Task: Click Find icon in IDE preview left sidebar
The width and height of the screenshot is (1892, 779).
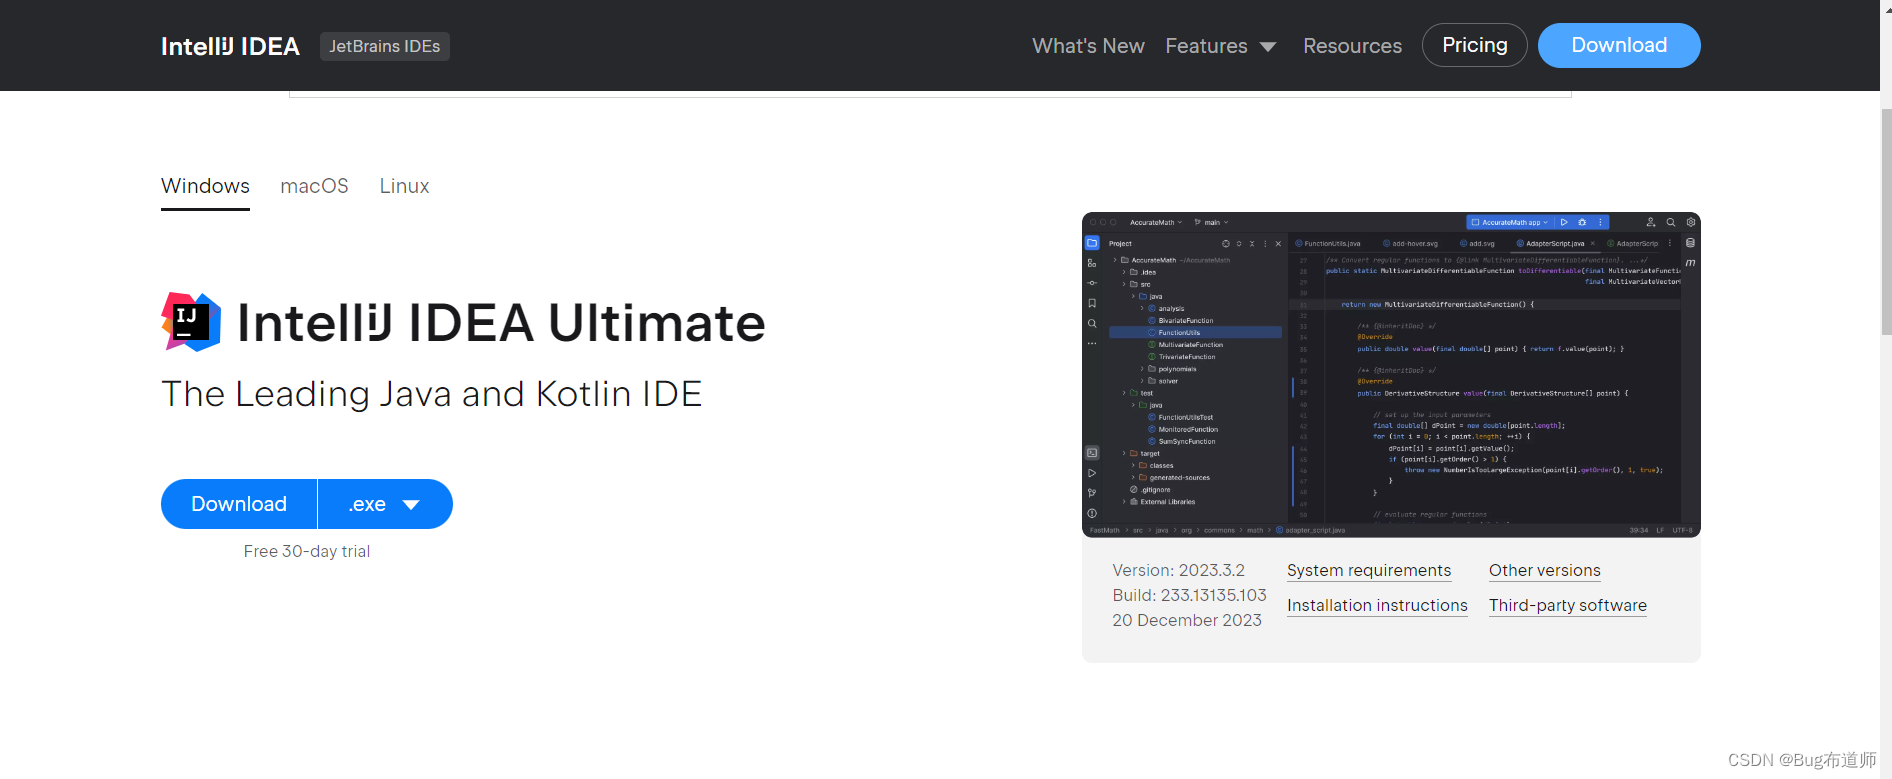Action: click(x=1092, y=324)
